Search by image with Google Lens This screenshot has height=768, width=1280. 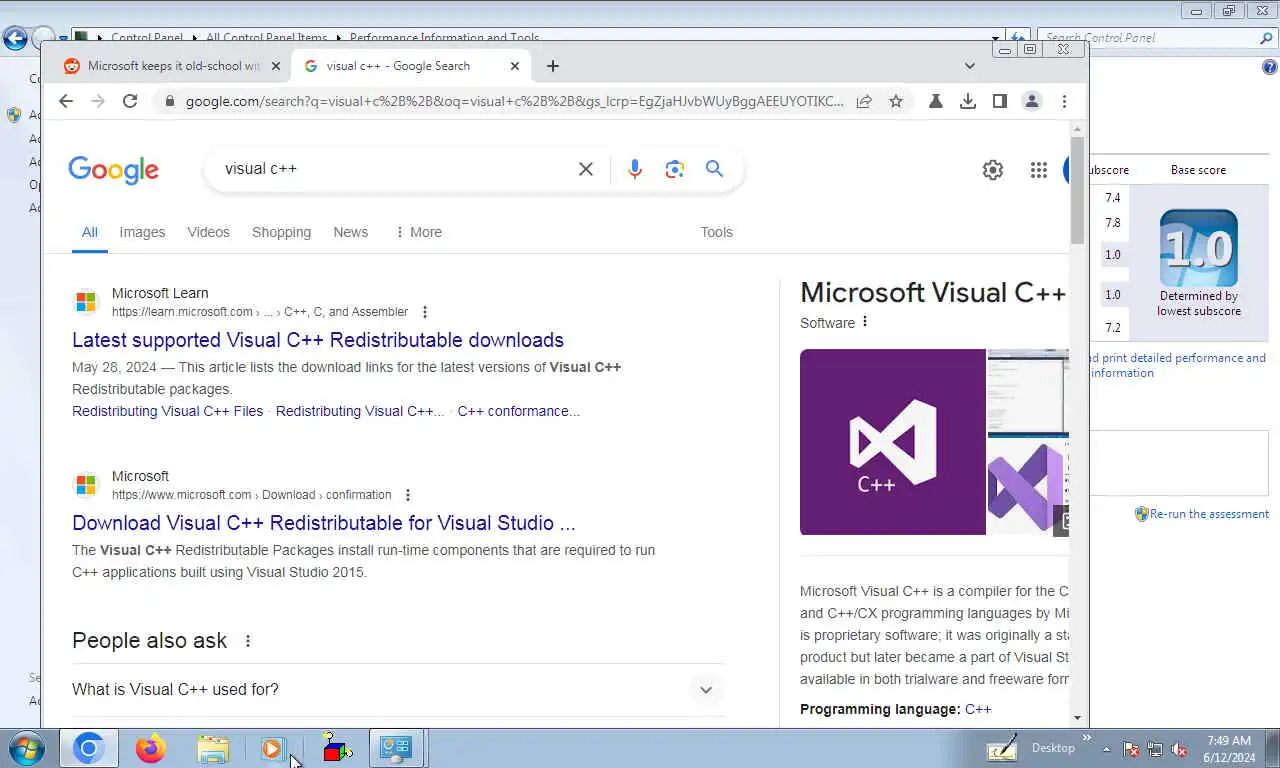675,169
